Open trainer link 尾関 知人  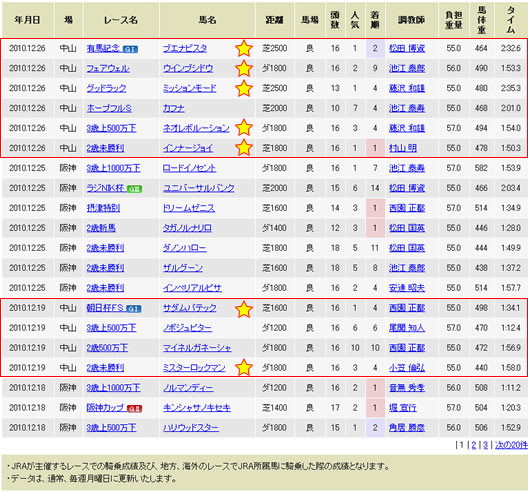click(x=407, y=328)
